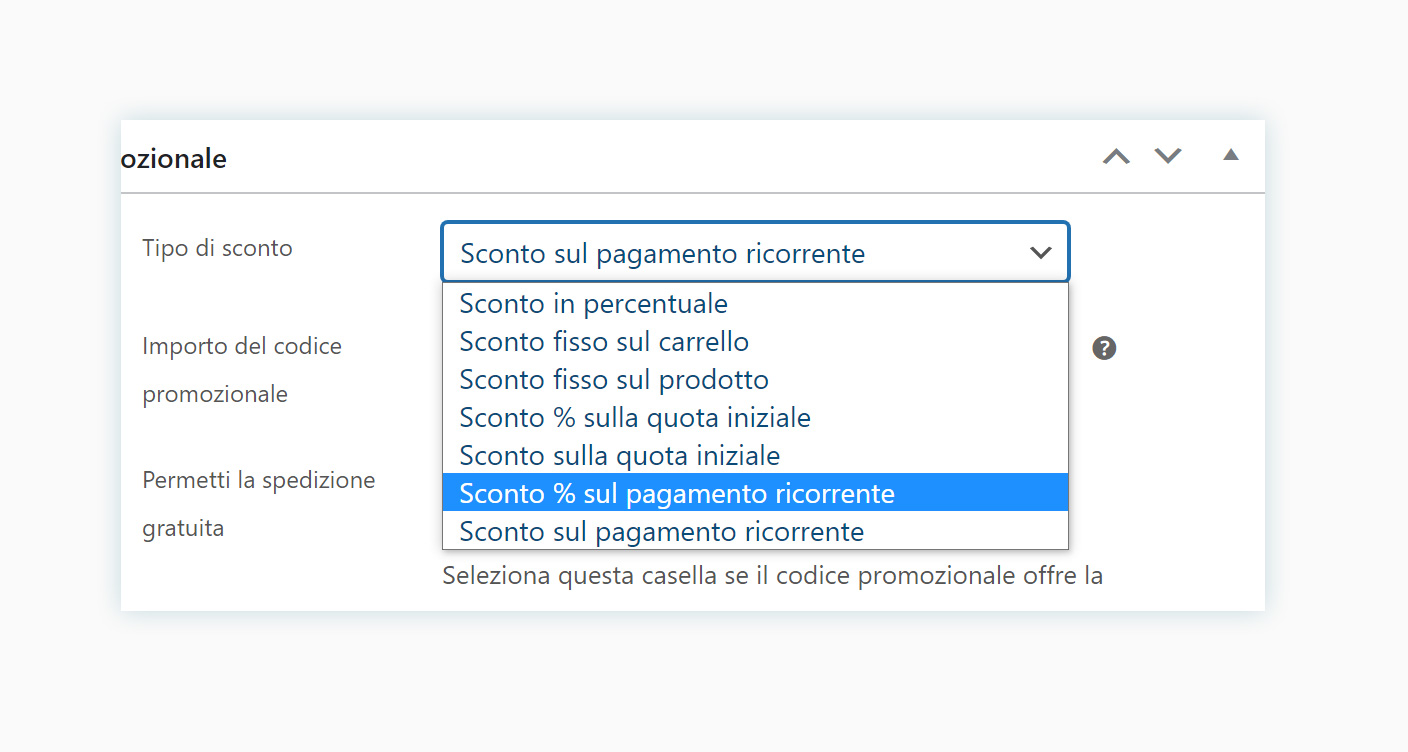Choose Sconto in percentuale option
The height and width of the screenshot is (752, 1408).
point(755,303)
